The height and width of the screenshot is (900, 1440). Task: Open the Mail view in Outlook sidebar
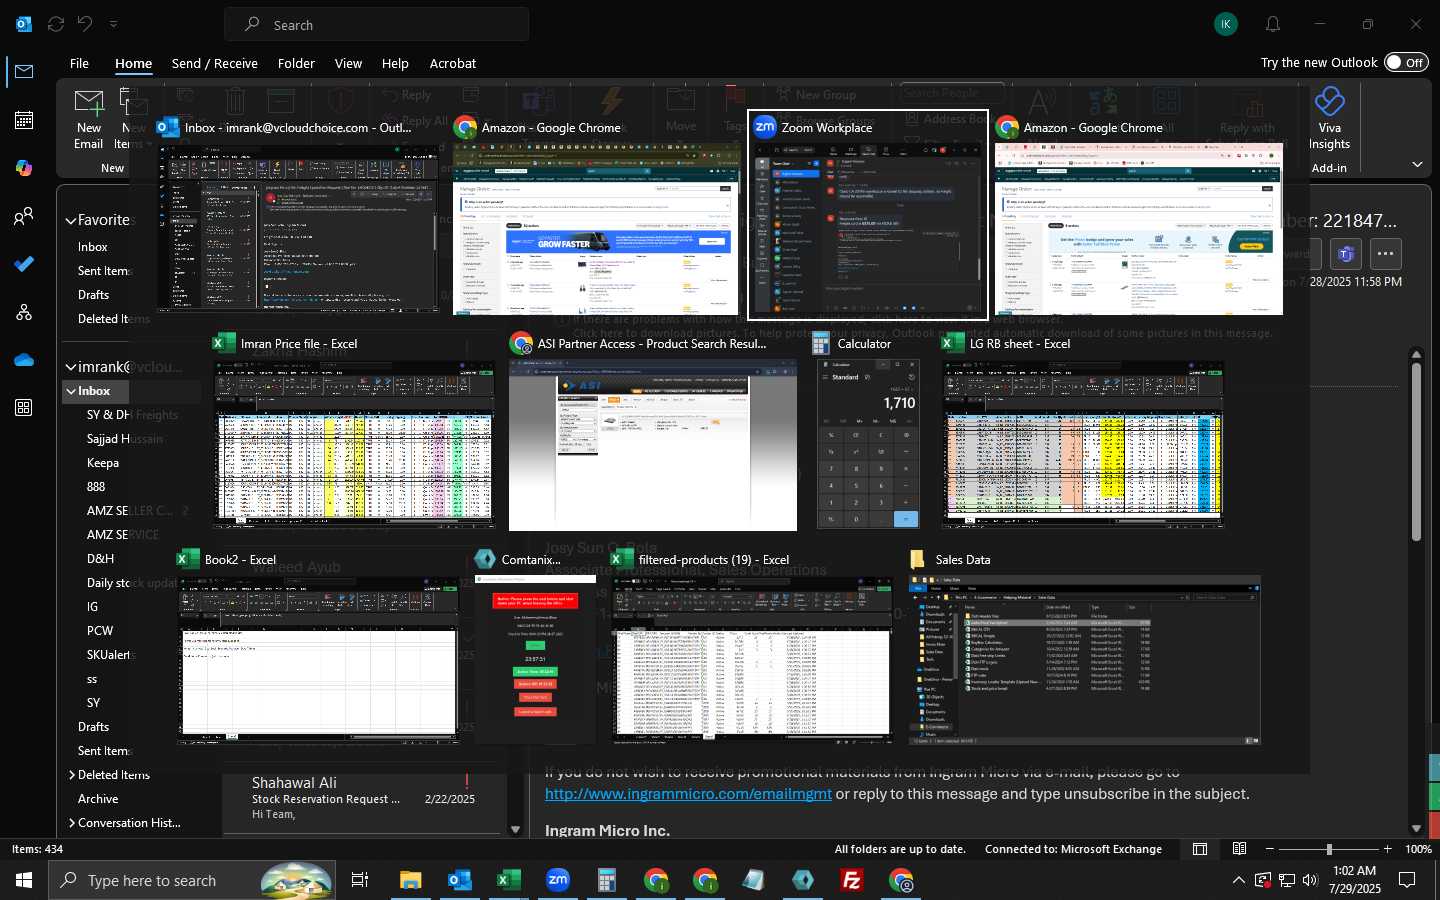click(24, 71)
